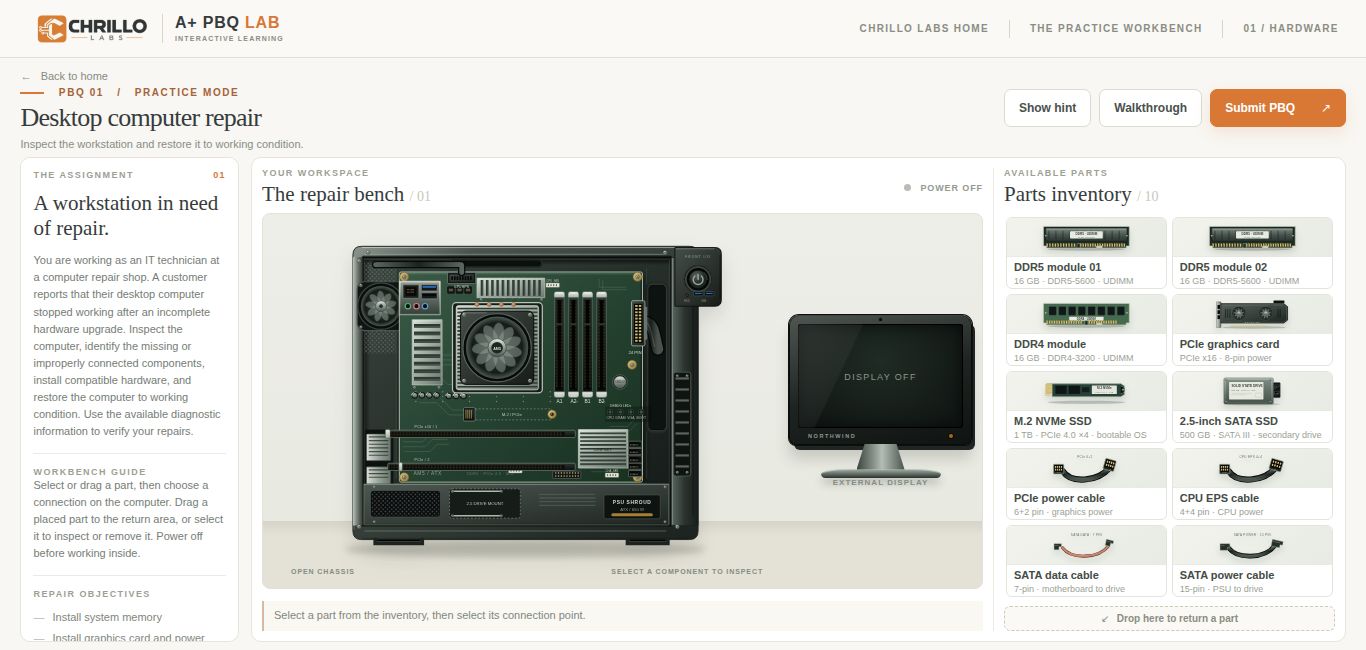
Task: Open Chrillo Labs Home nav link
Action: [923, 28]
